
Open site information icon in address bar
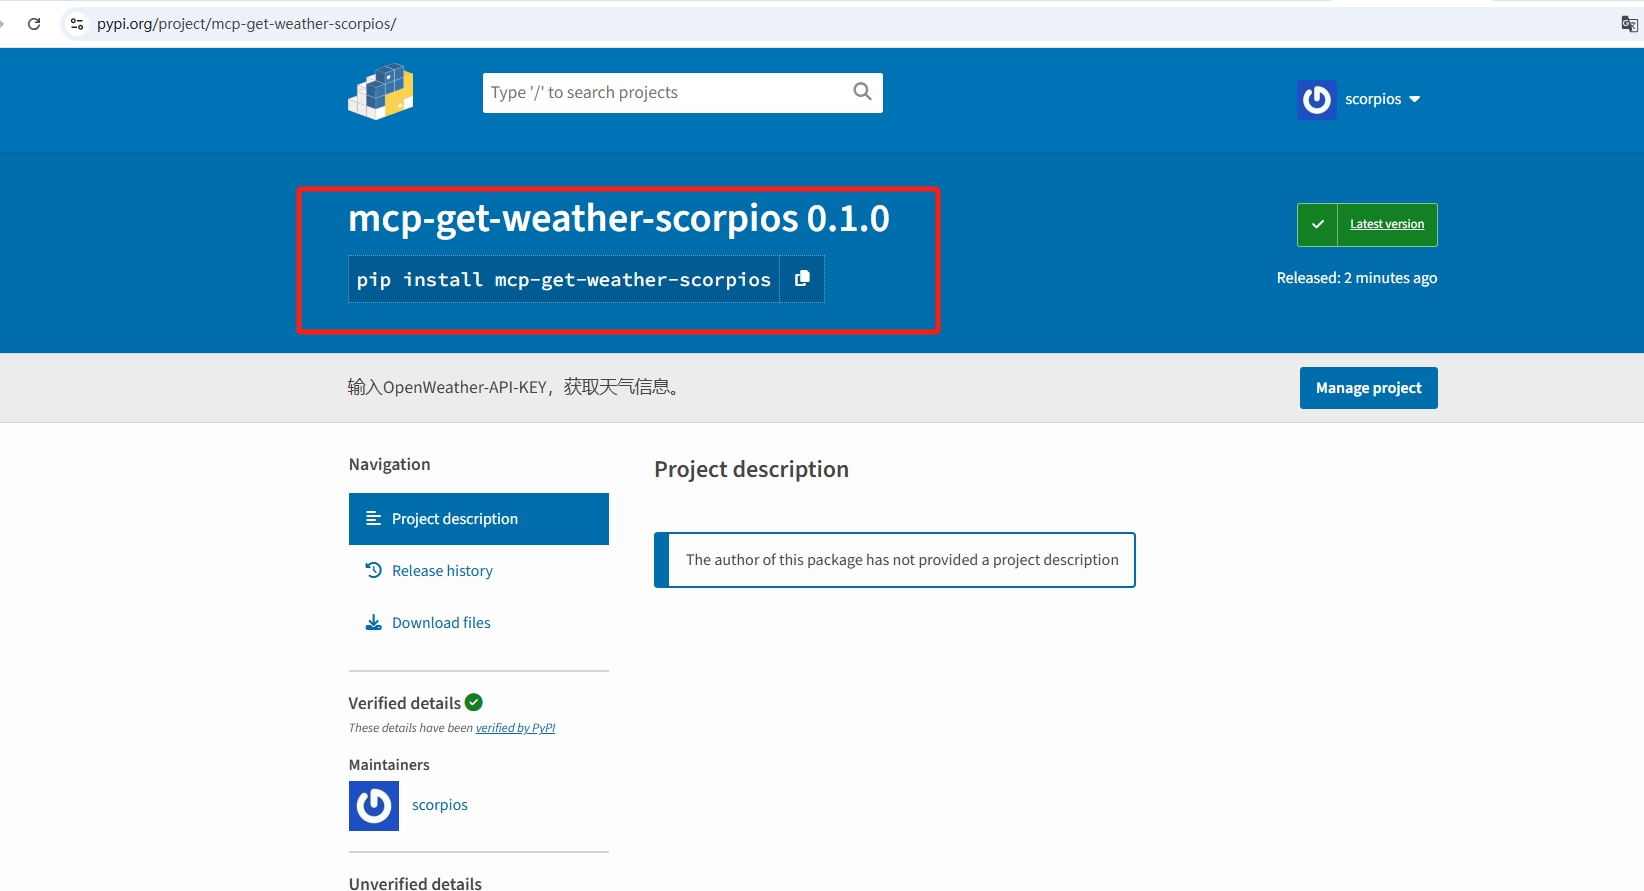pos(77,24)
